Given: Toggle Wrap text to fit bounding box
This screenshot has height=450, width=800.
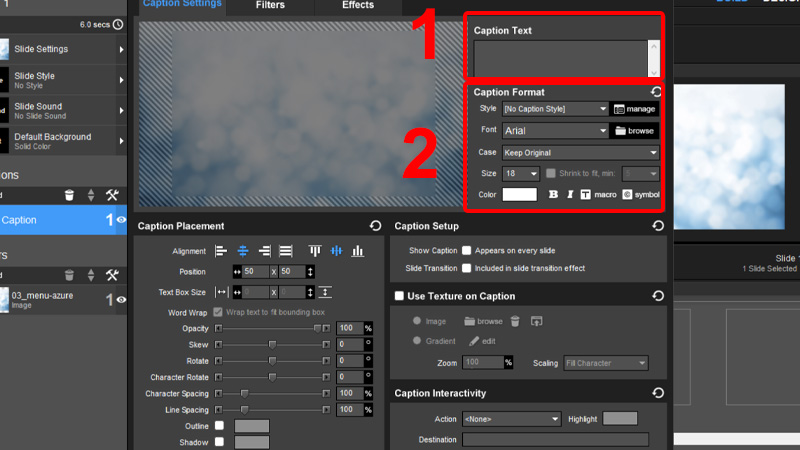Looking at the screenshot, I should tap(218, 312).
